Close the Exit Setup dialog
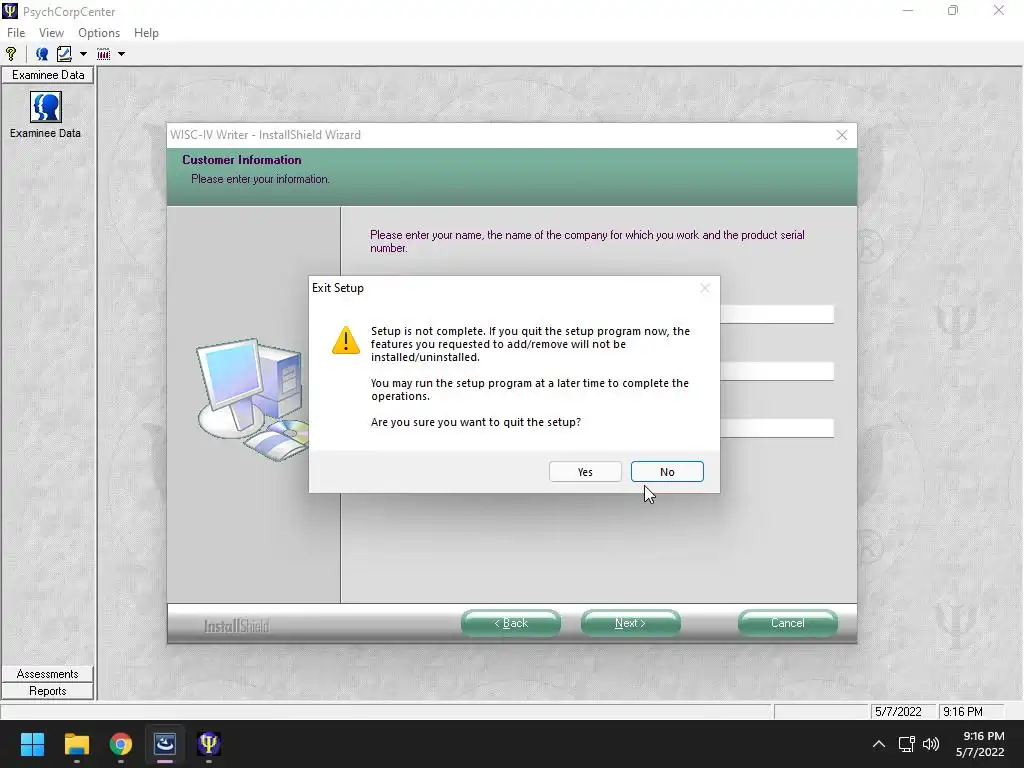 [705, 288]
